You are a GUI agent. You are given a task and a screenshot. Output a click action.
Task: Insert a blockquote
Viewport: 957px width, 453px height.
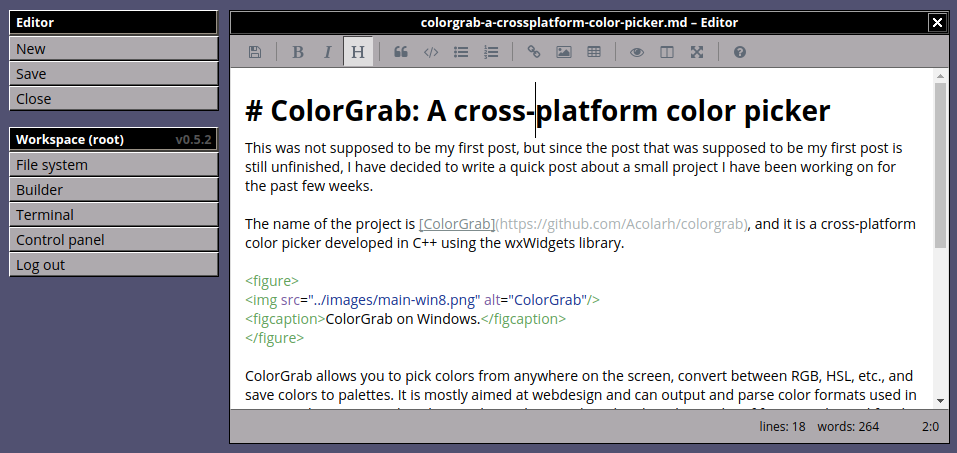pos(400,52)
